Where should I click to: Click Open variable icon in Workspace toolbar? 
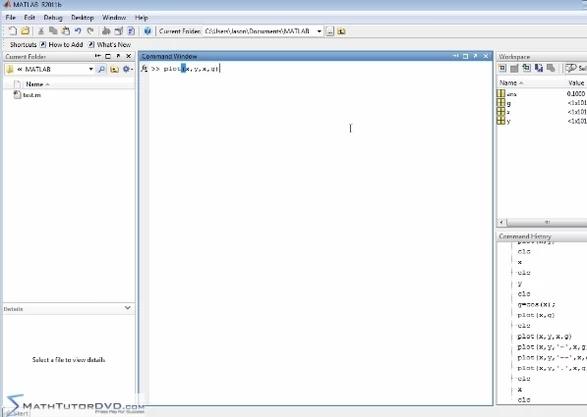[x=514, y=68]
